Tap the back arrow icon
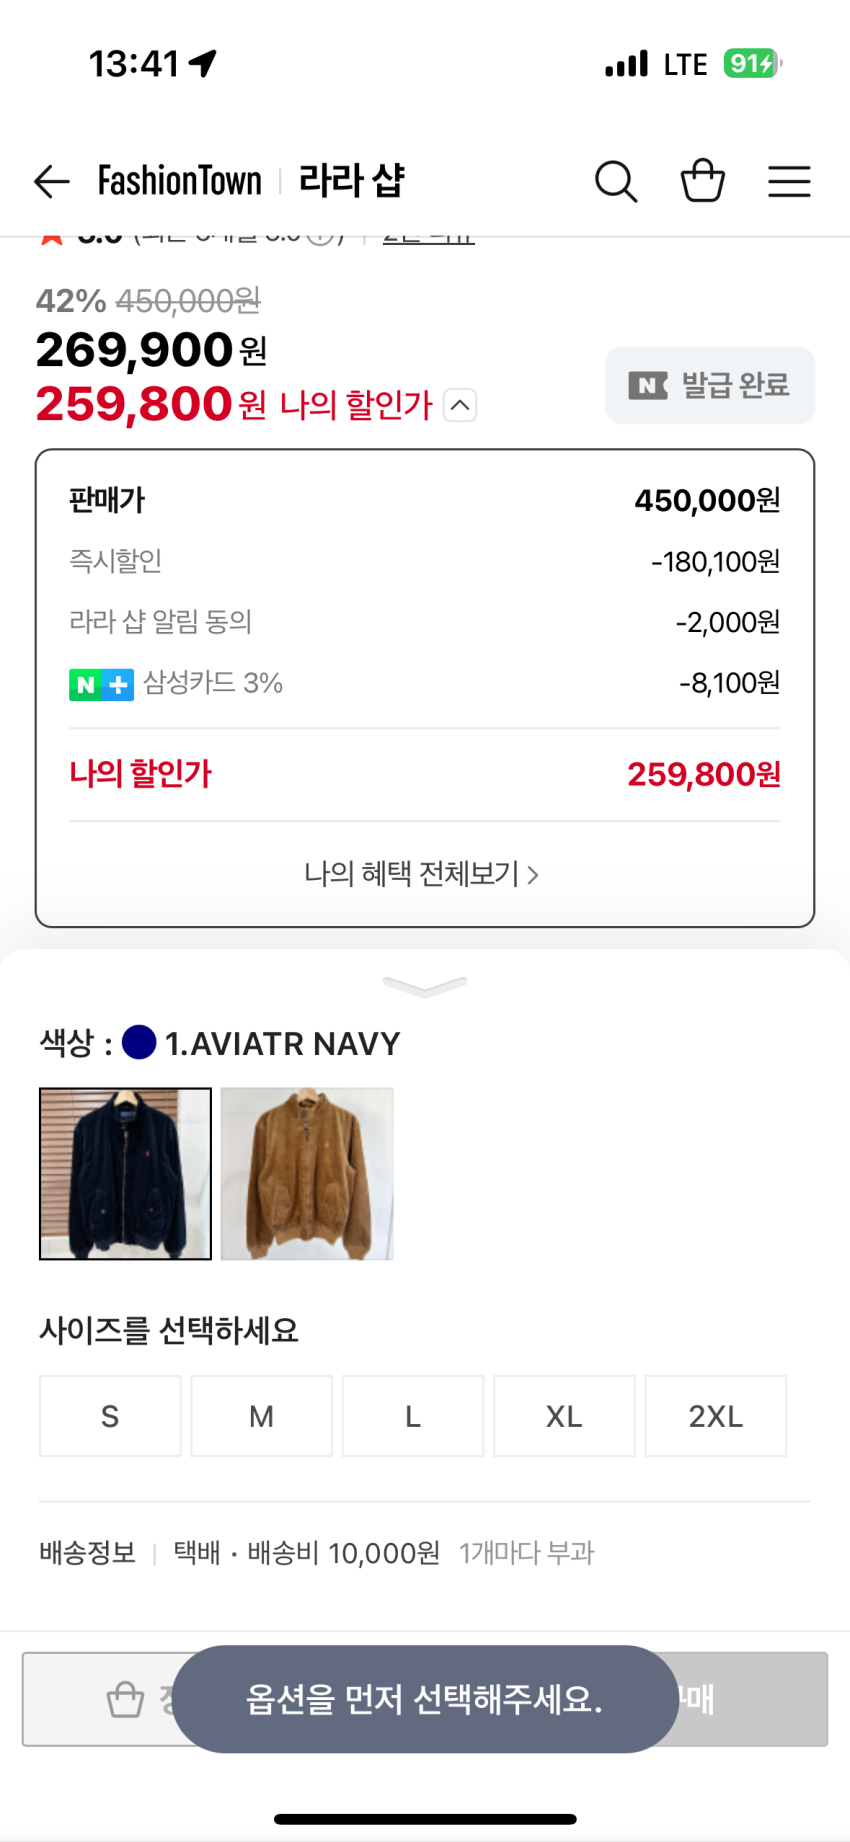Screen dimensions: 850x1842 [x=52, y=182]
